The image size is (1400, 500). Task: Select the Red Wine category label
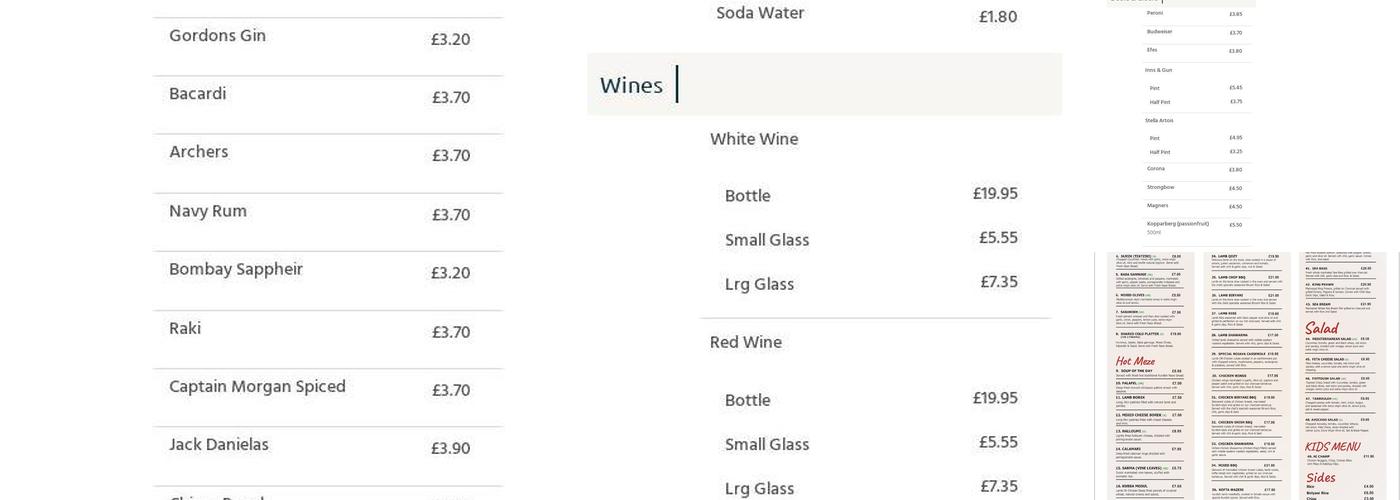pos(746,343)
